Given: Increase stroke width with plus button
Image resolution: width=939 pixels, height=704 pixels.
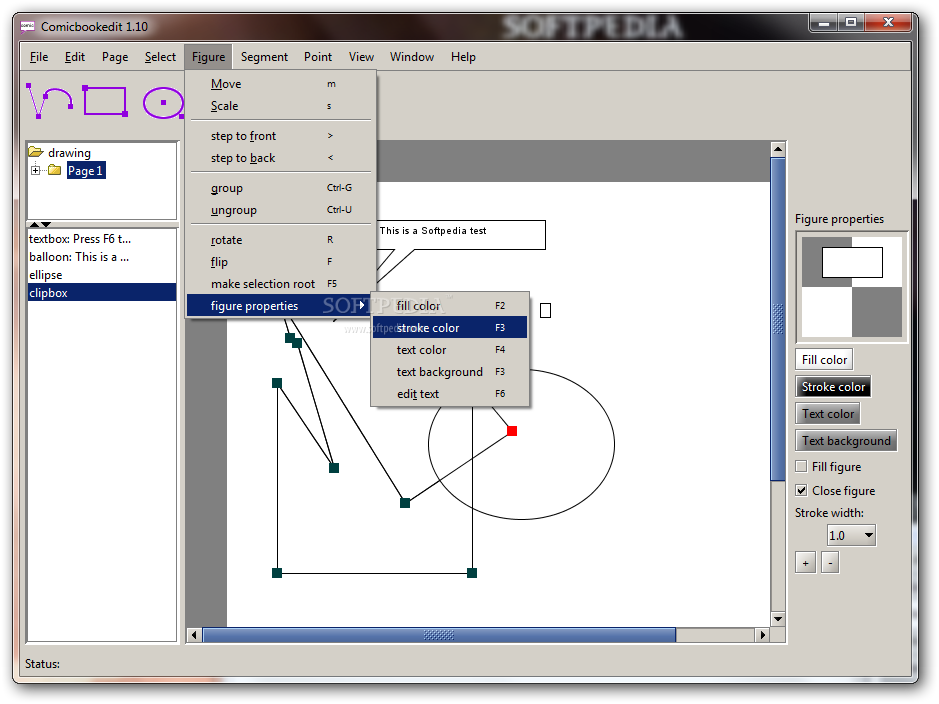Looking at the screenshot, I should coord(805,563).
